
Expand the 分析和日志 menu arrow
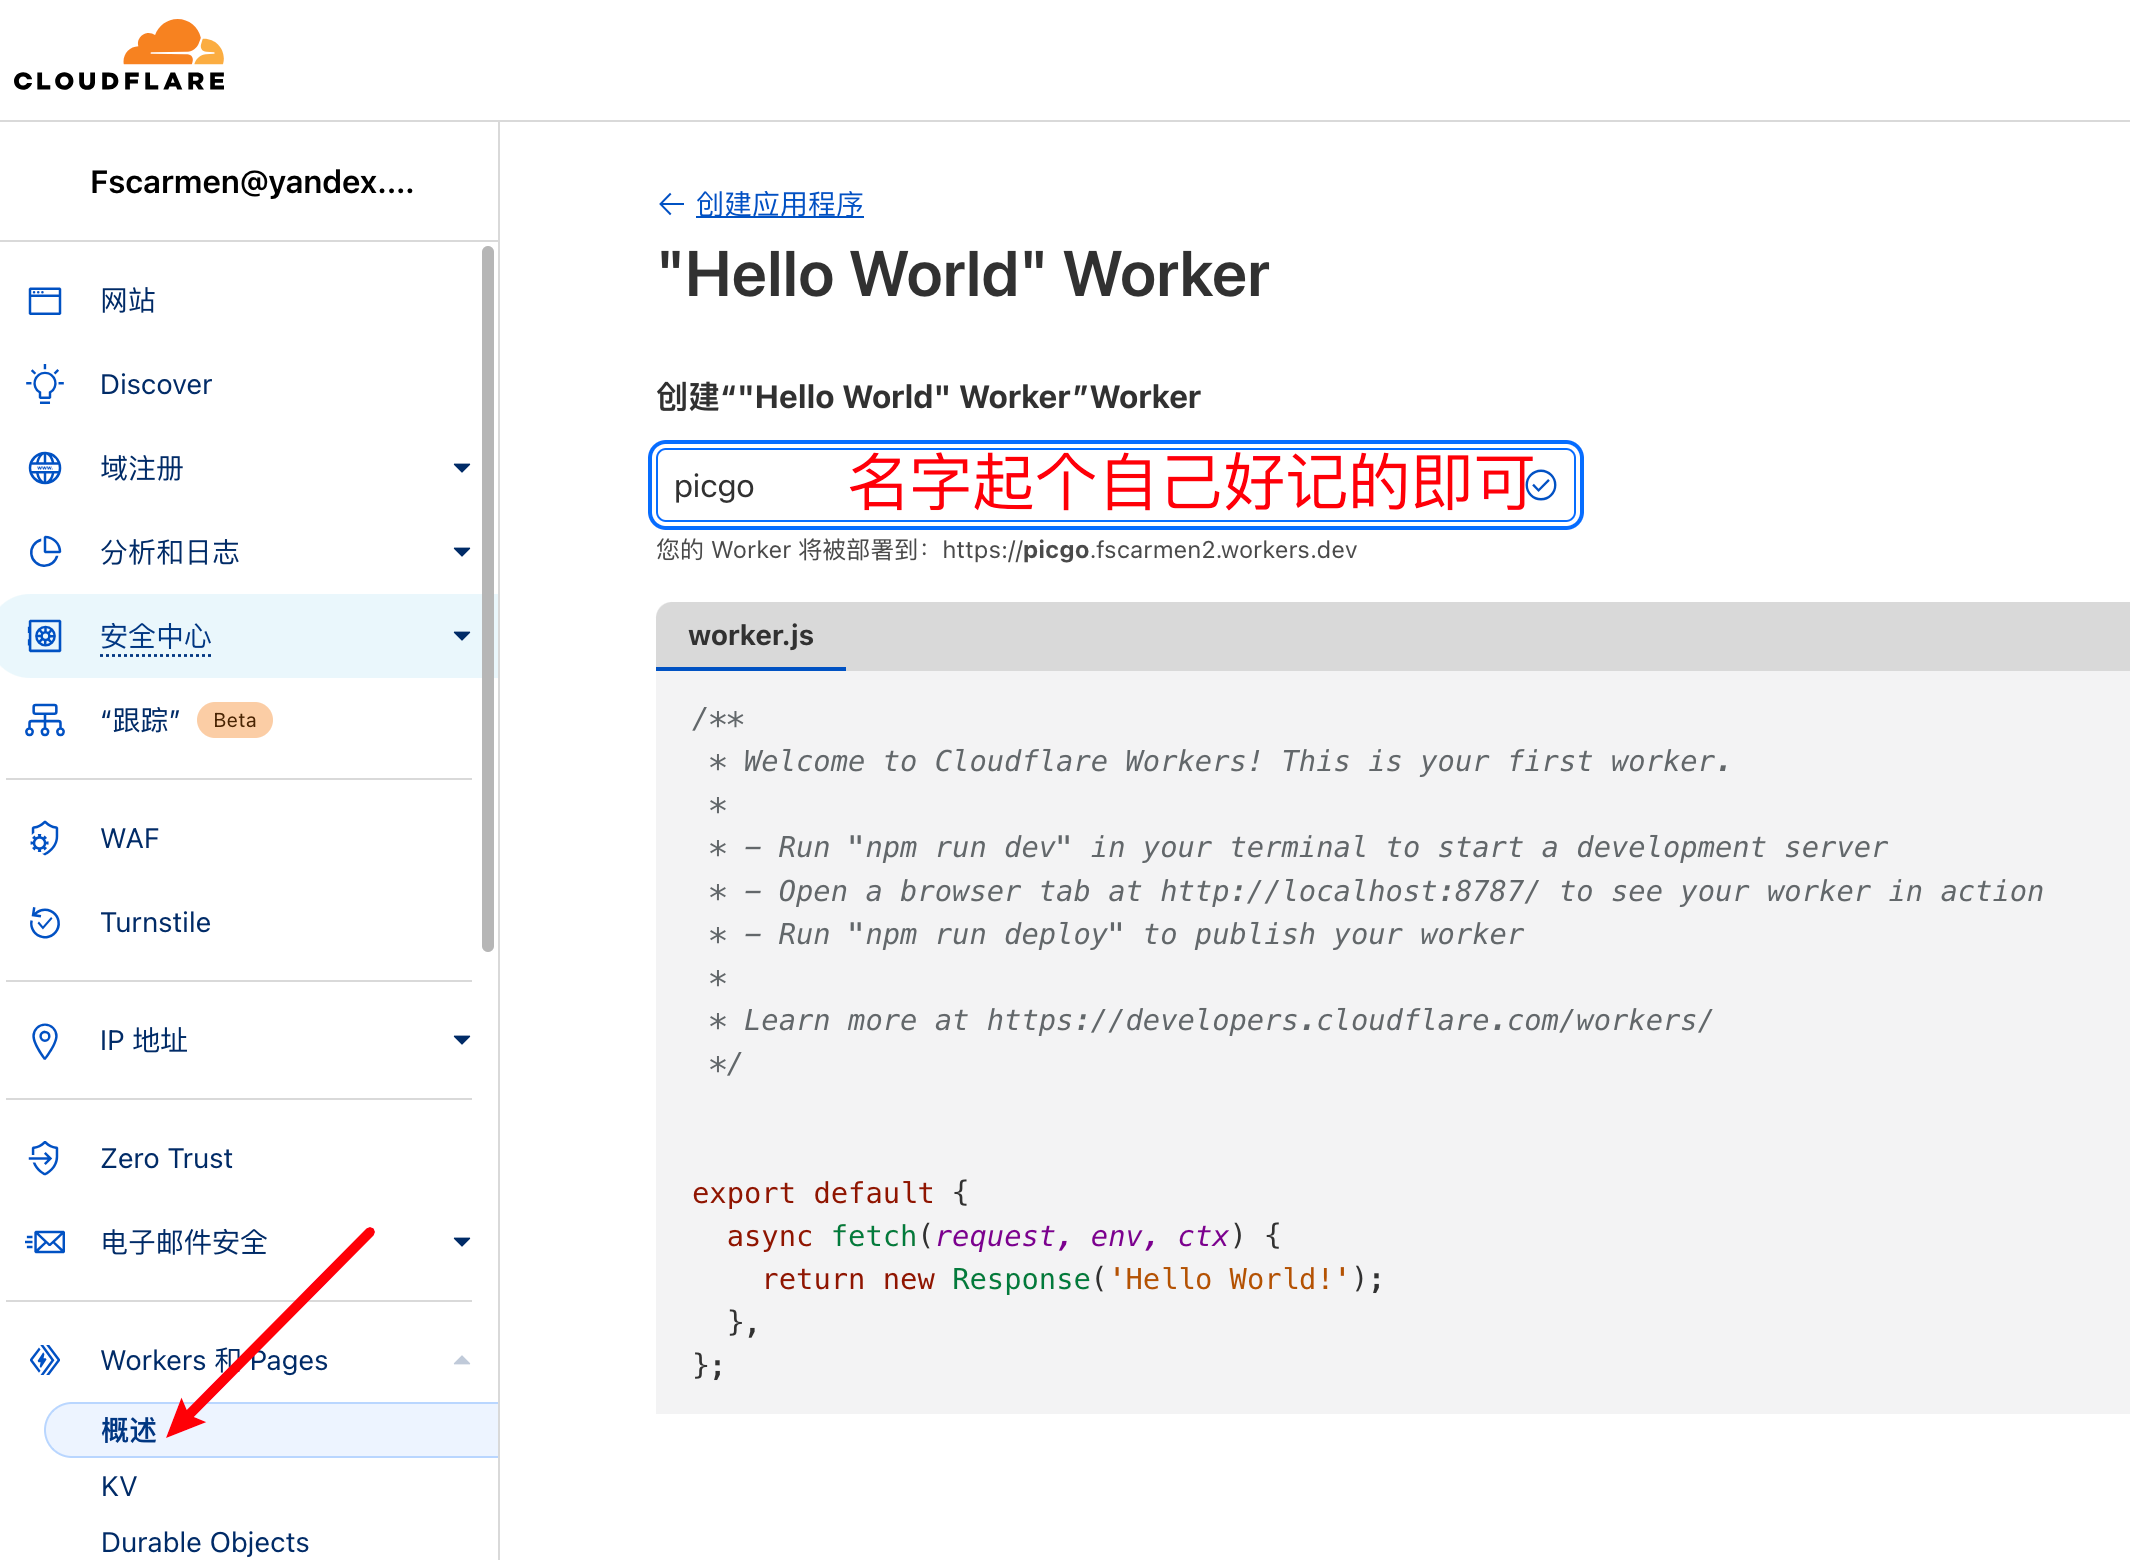click(461, 552)
